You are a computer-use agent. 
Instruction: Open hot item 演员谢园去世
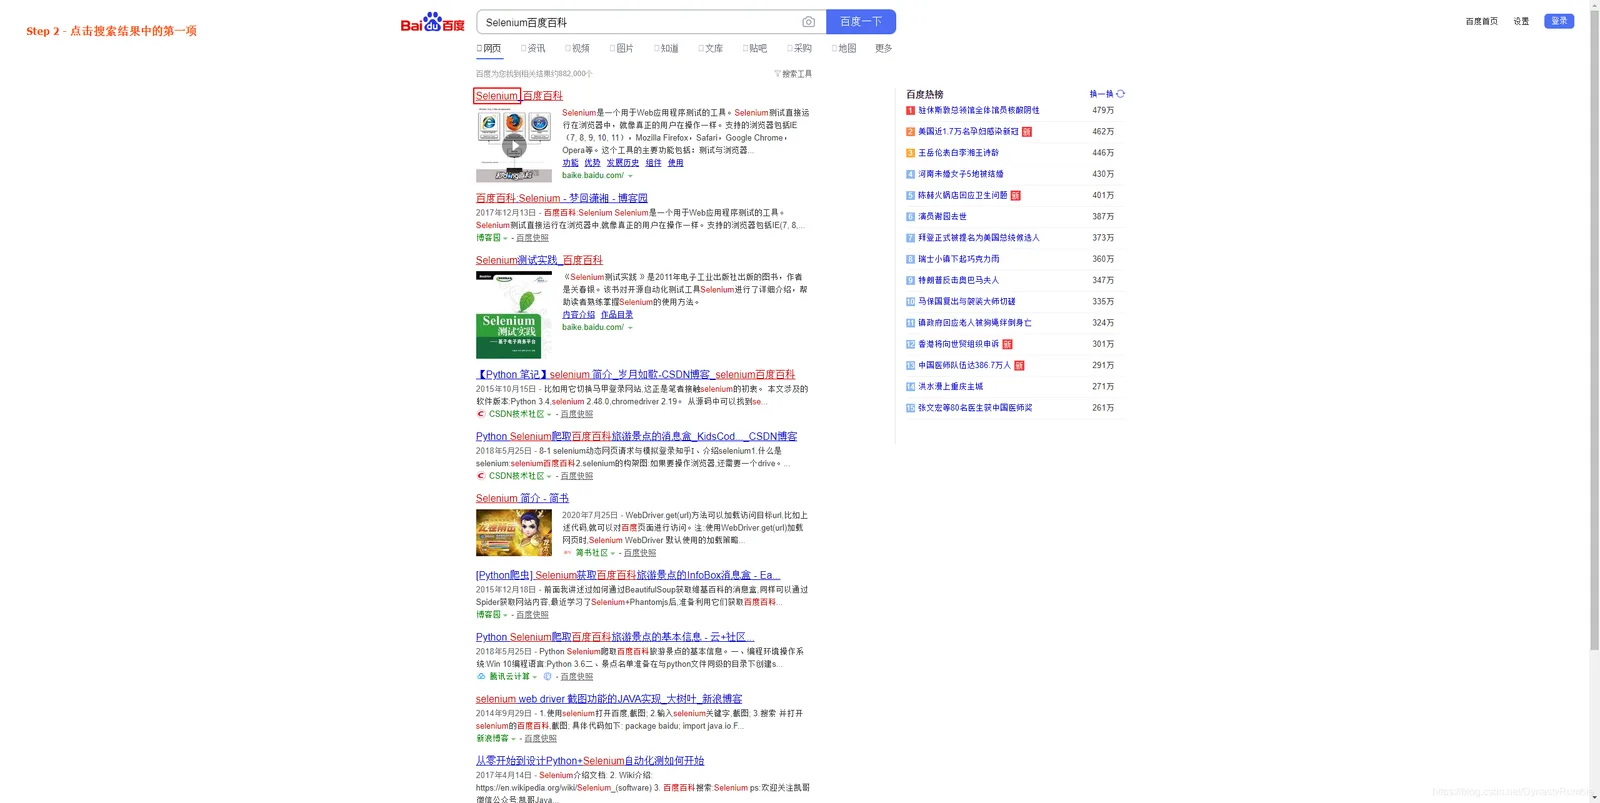942,217
